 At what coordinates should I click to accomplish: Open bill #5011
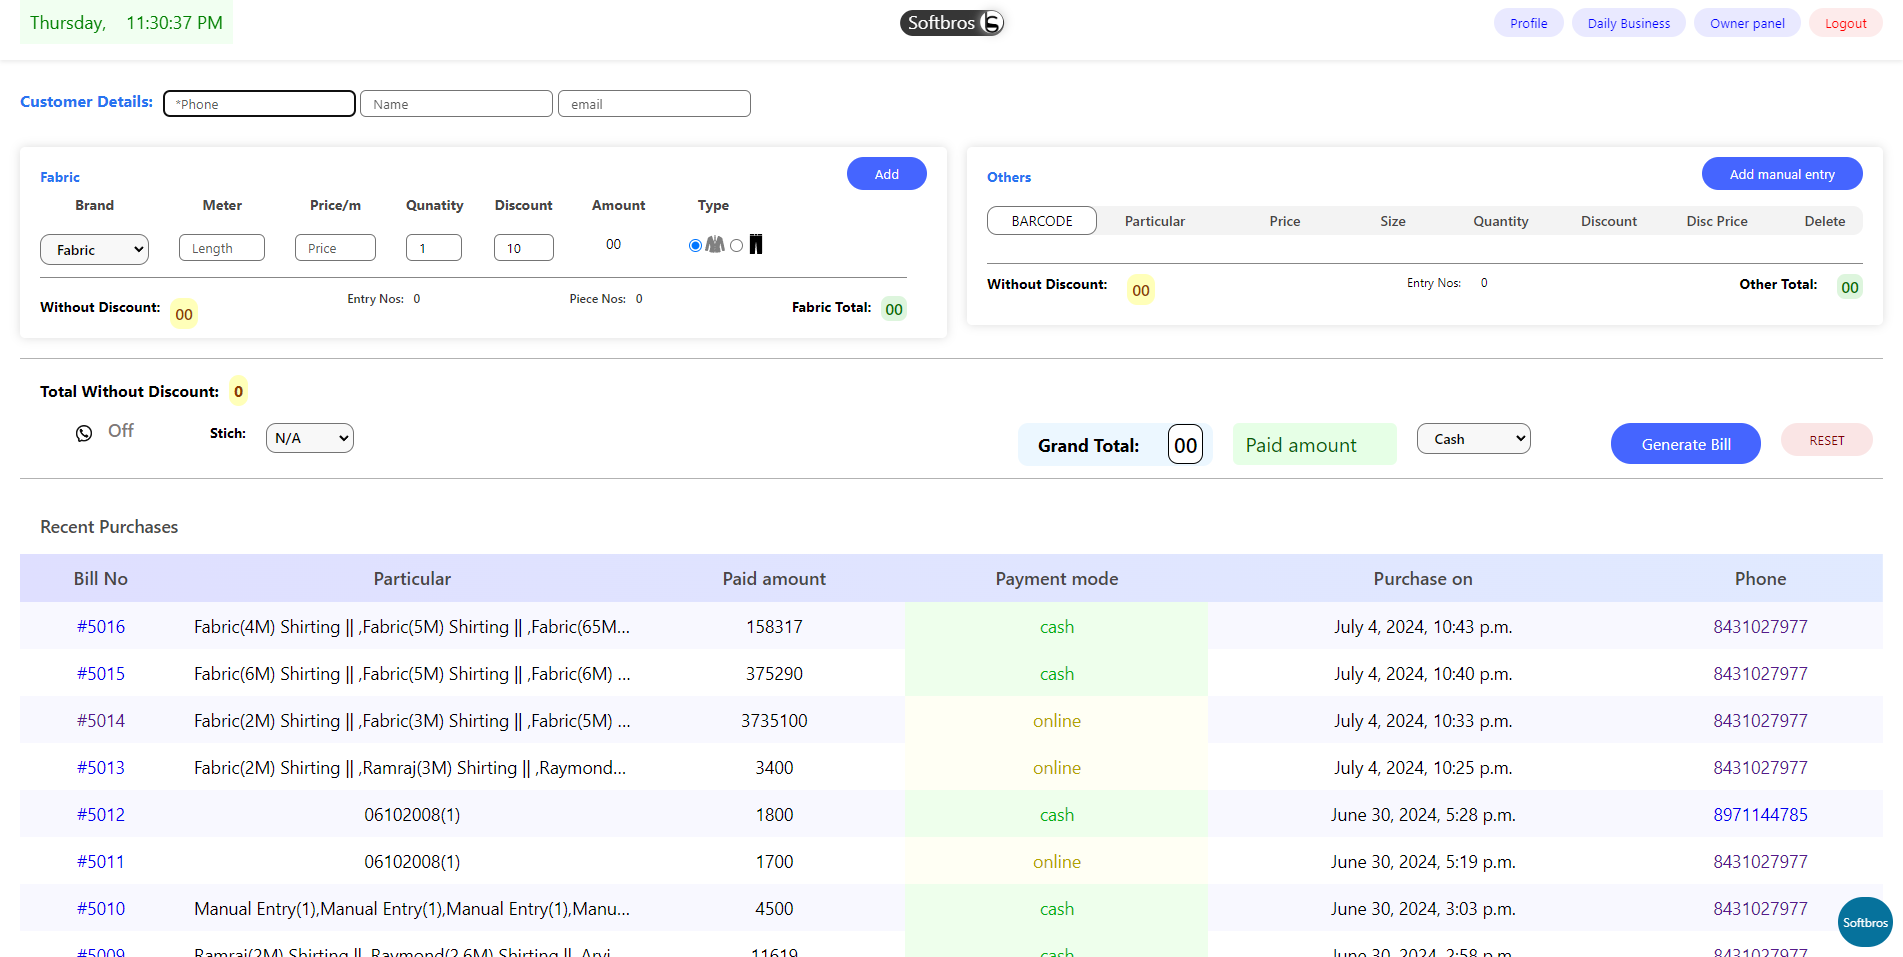pyautogui.click(x=101, y=862)
